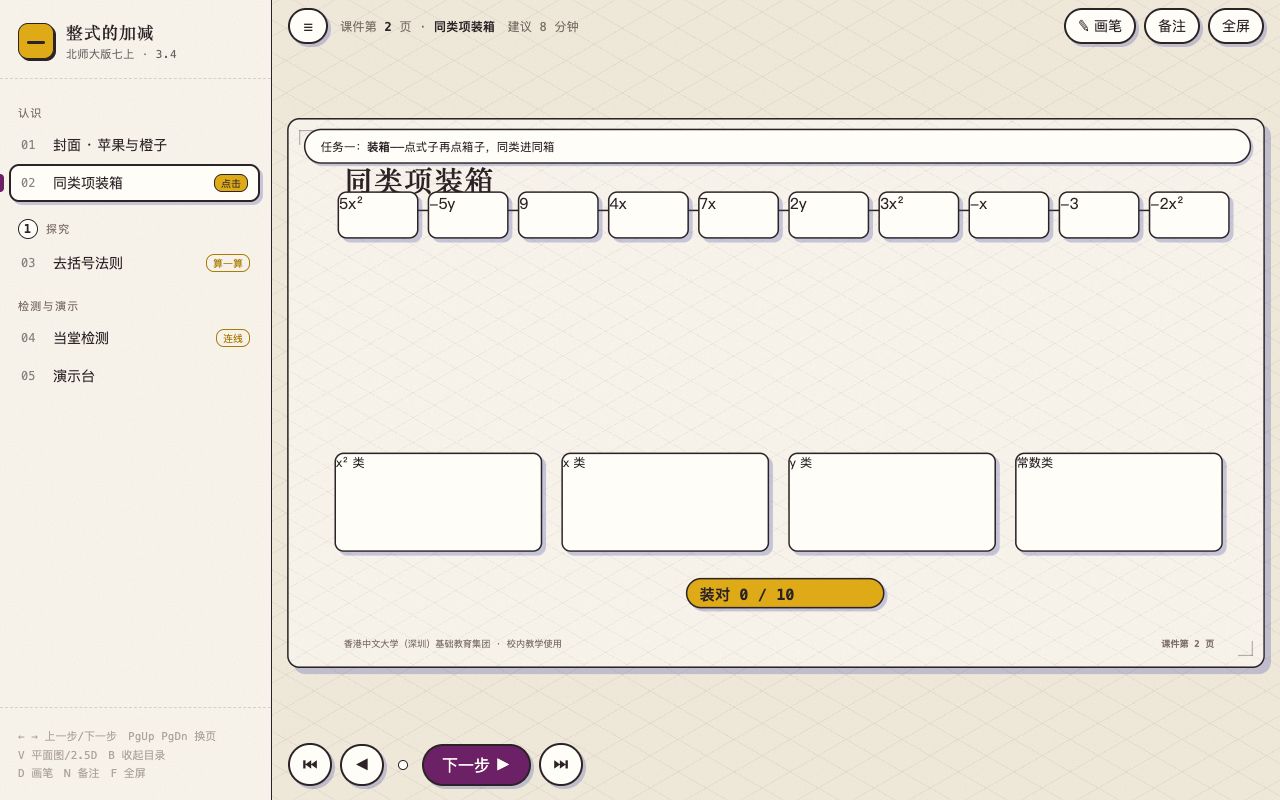Pick the −x term card

[x=1008, y=215]
